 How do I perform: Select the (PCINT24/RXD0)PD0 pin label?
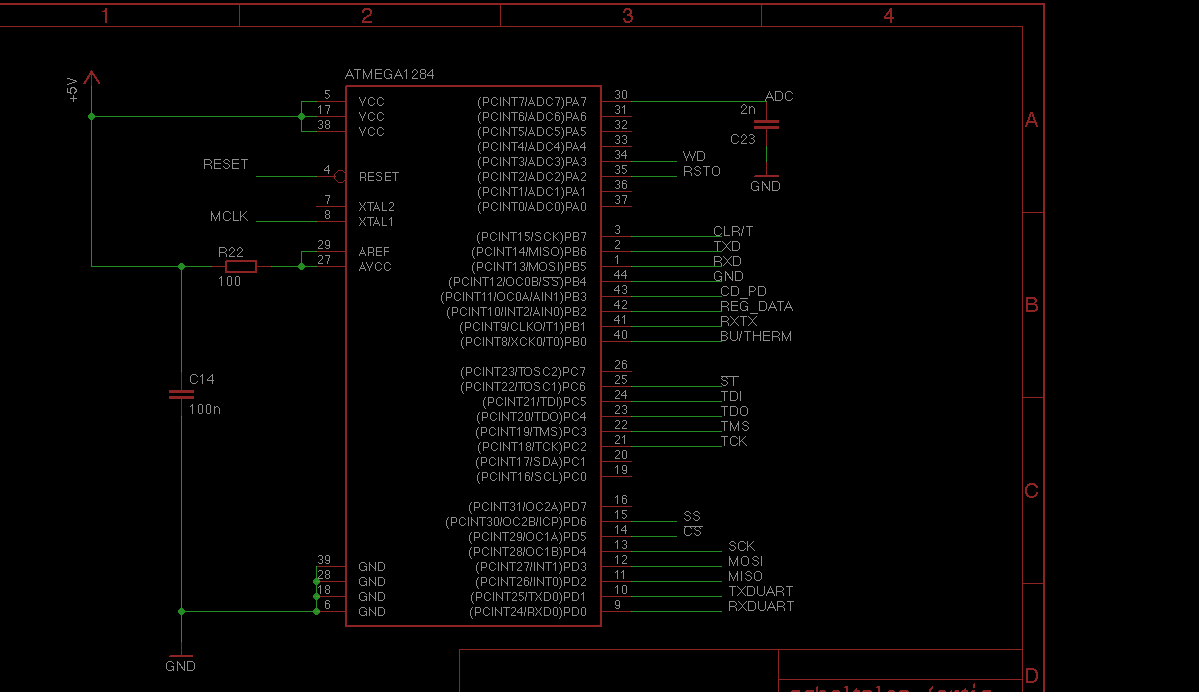tap(528, 612)
